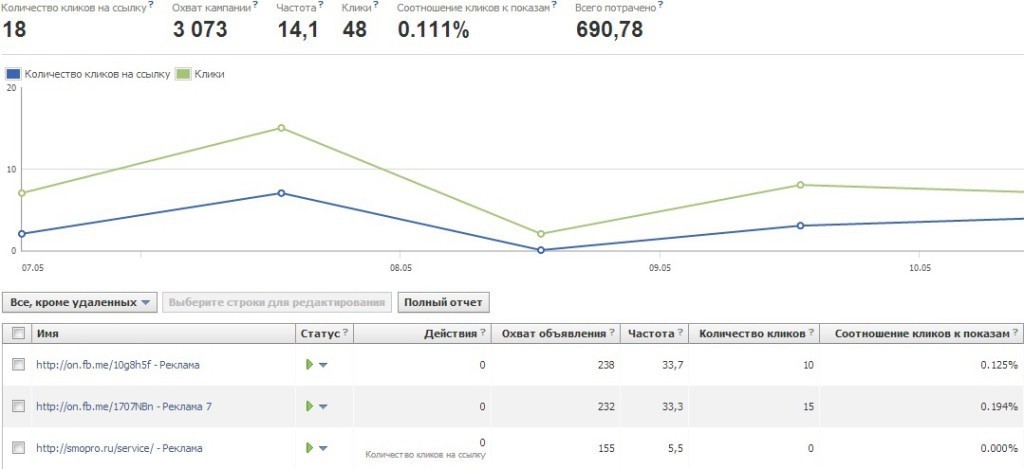1024x469 pixels.
Task: Open help icon in Охват объявления column header
Action: [612, 332]
